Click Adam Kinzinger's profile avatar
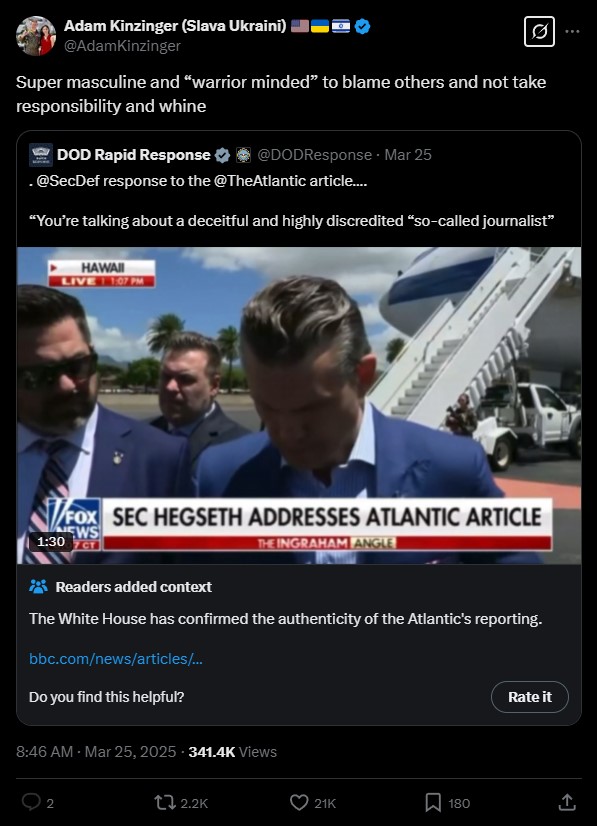This screenshot has height=826, width=597. 35,35
